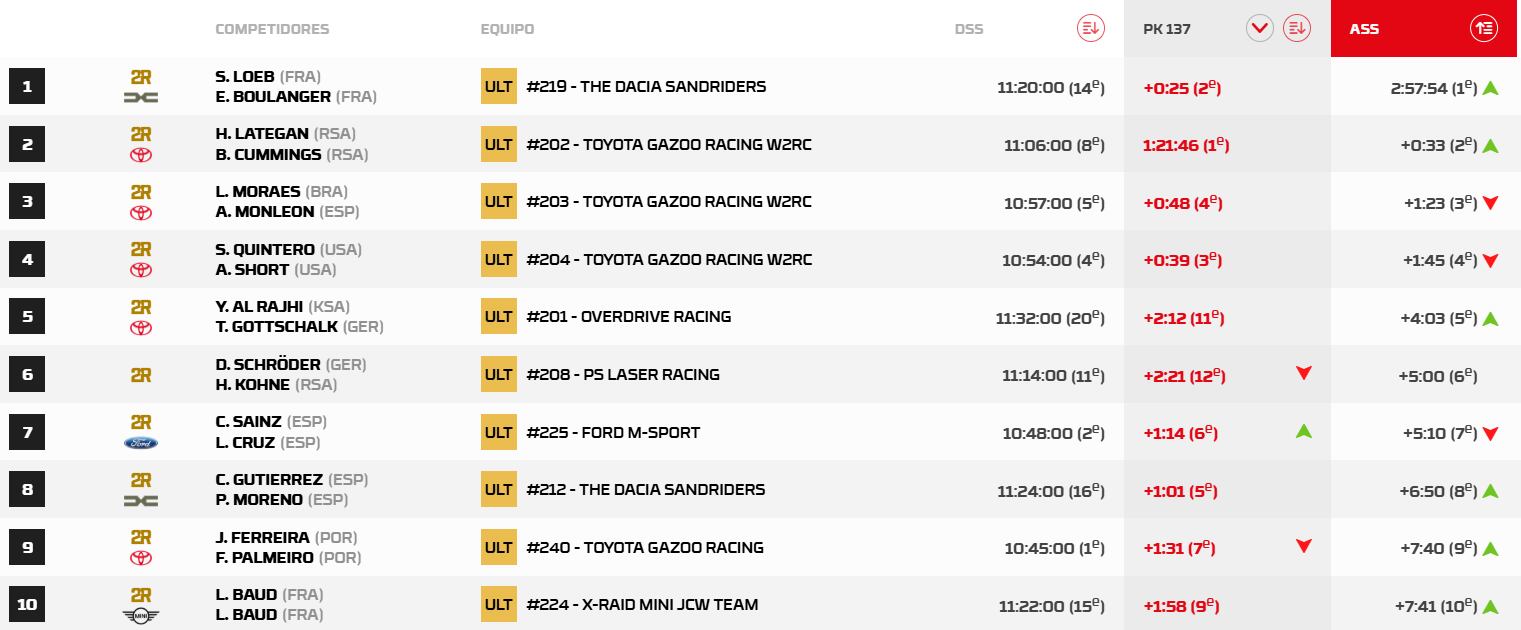Click Toyota logo in H. Lategan's row
The width and height of the screenshot is (1521, 630).
pos(141,155)
